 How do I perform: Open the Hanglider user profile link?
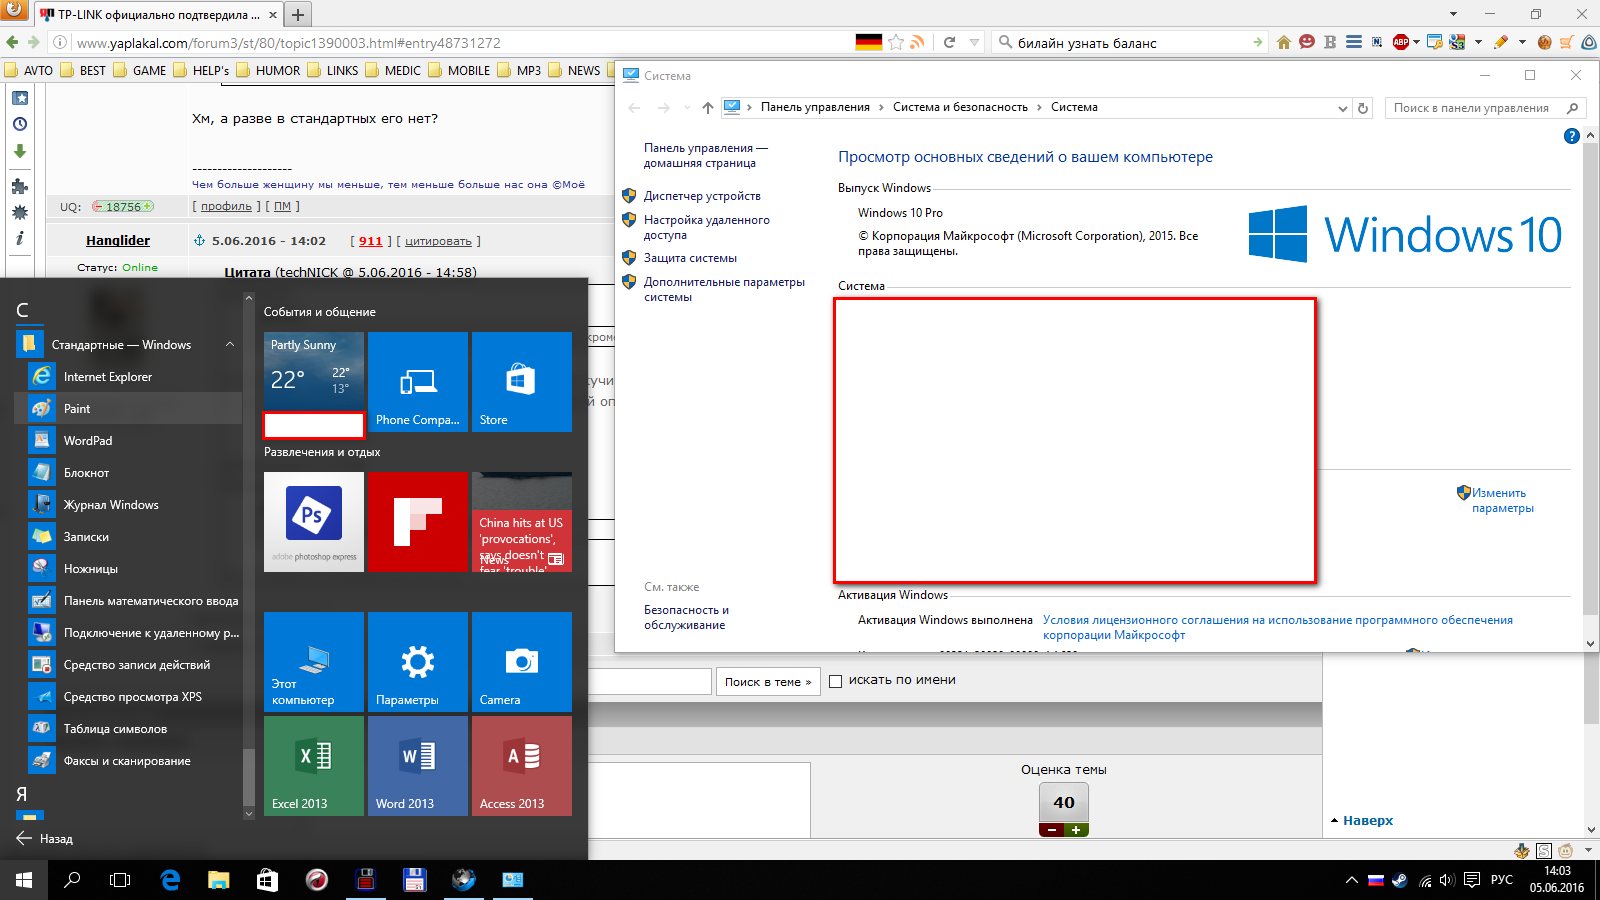(118, 240)
